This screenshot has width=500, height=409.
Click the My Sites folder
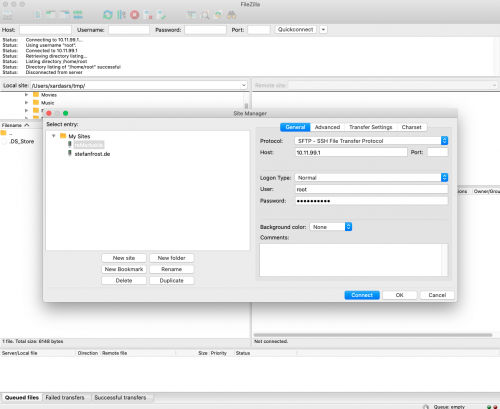79,136
